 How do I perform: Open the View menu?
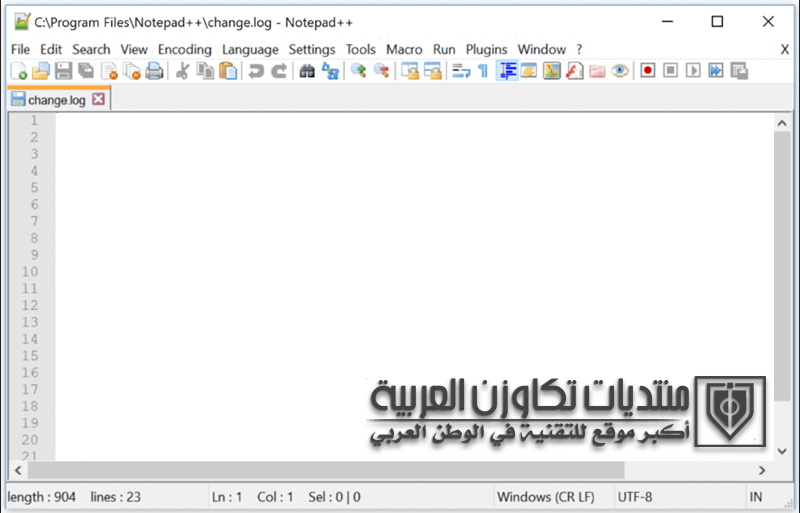(134, 50)
